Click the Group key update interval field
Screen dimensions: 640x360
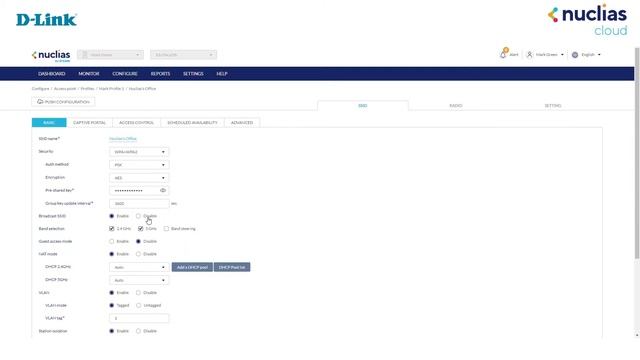(139, 203)
